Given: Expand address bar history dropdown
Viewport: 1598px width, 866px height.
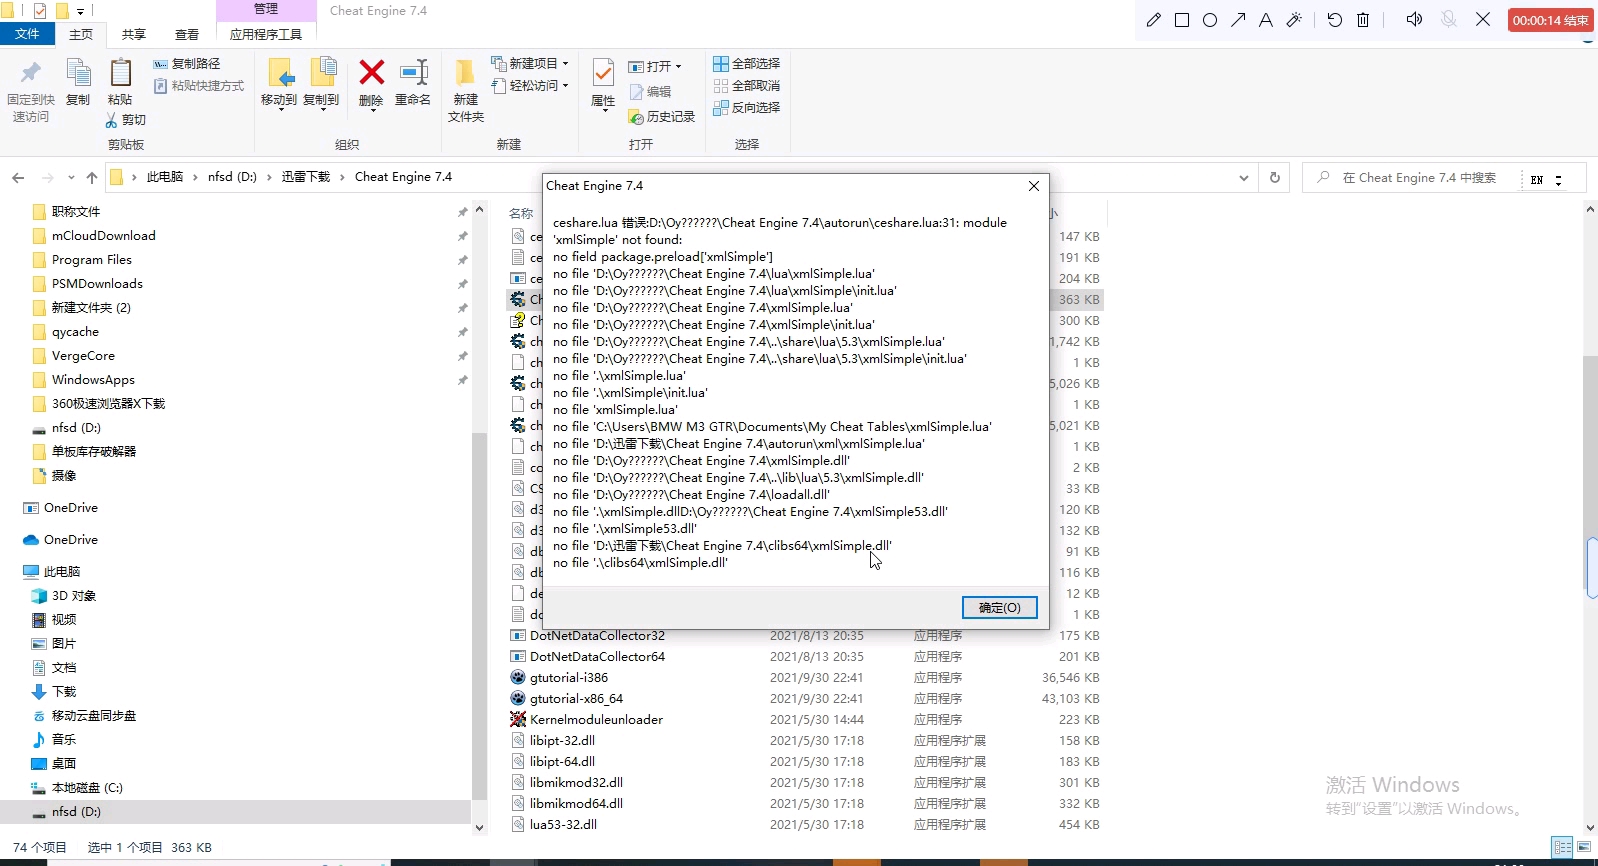Looking at the screenshot, I should tap(1244, 178).
